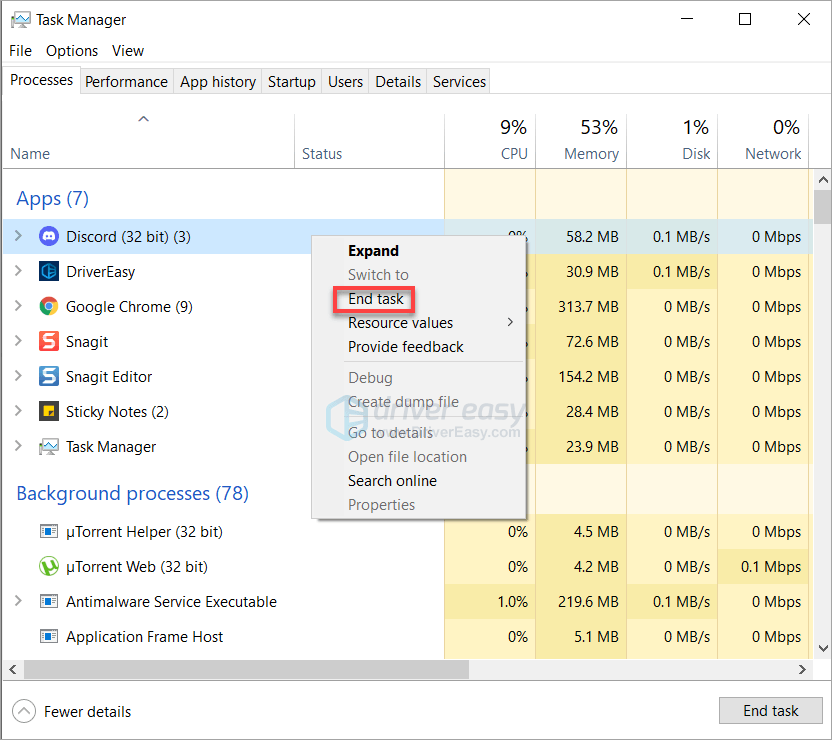Select Search online in context menu
This screenshot has width=832, height=740.
(392, 481)
